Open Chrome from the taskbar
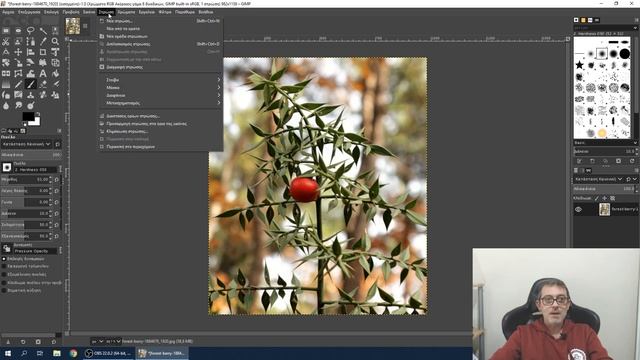The height and width of the screenshot is (360, 640). pos(73,353)
